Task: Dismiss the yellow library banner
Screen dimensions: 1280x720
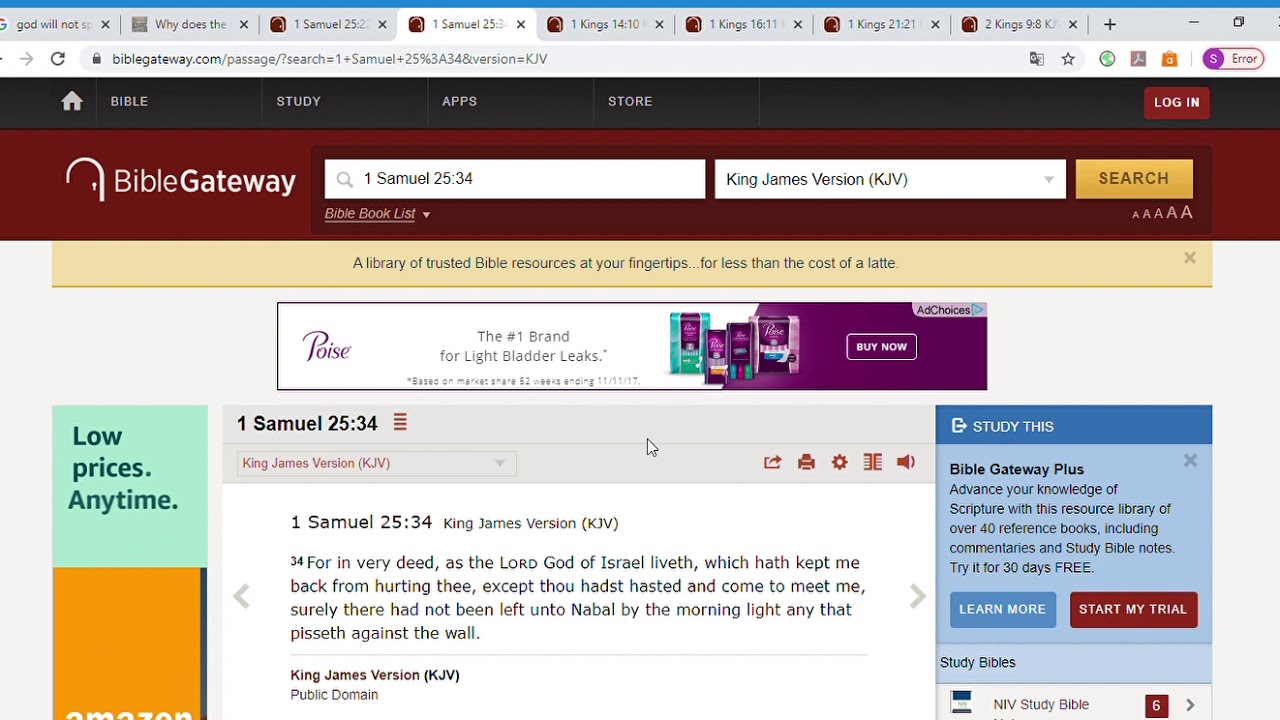Action: click(x=1190, y=258)
